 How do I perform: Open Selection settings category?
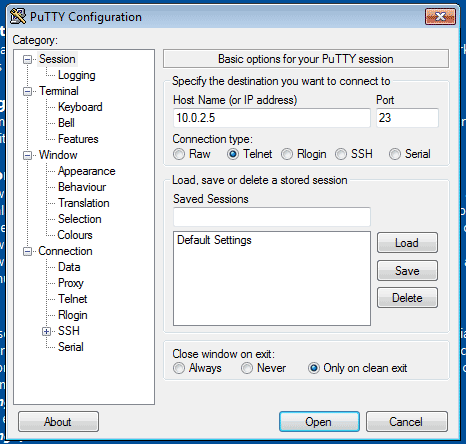pos(79,219)
